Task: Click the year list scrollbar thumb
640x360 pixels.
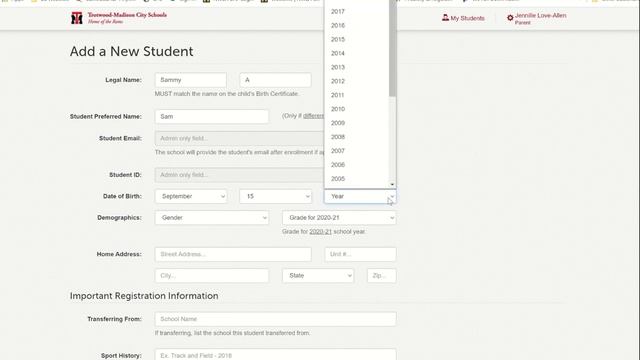Action: (x=392, y=48)
